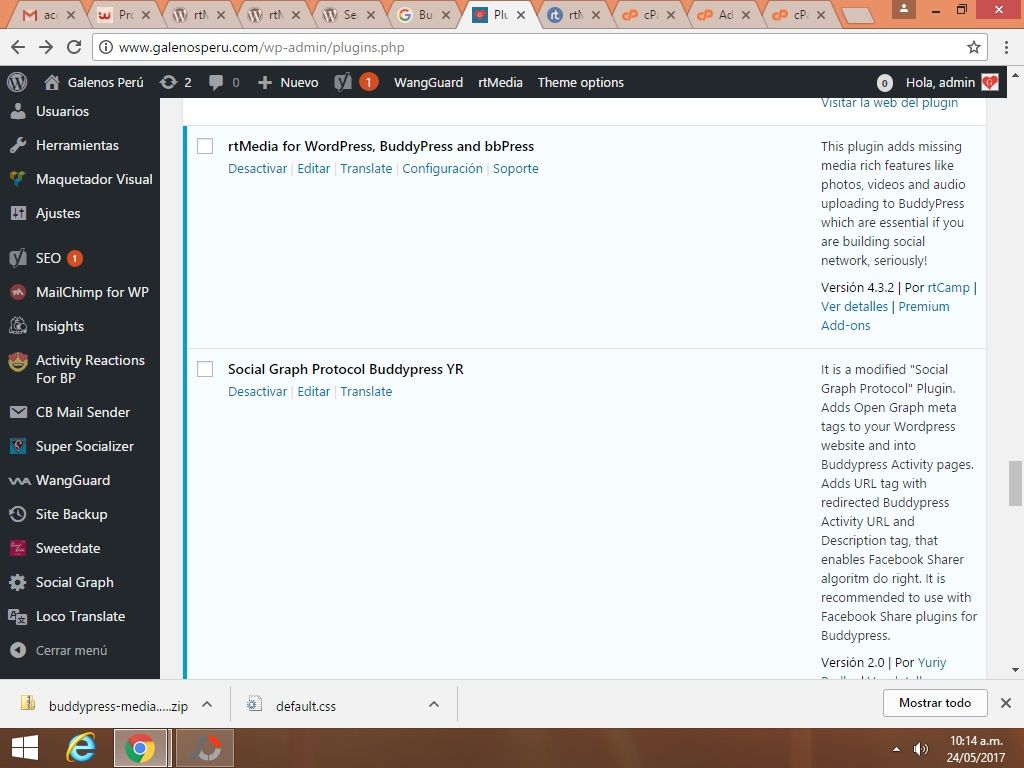Collapse the admin menu with Cerrar menú
1024x768 pixels.
click(x=59, y=650)
